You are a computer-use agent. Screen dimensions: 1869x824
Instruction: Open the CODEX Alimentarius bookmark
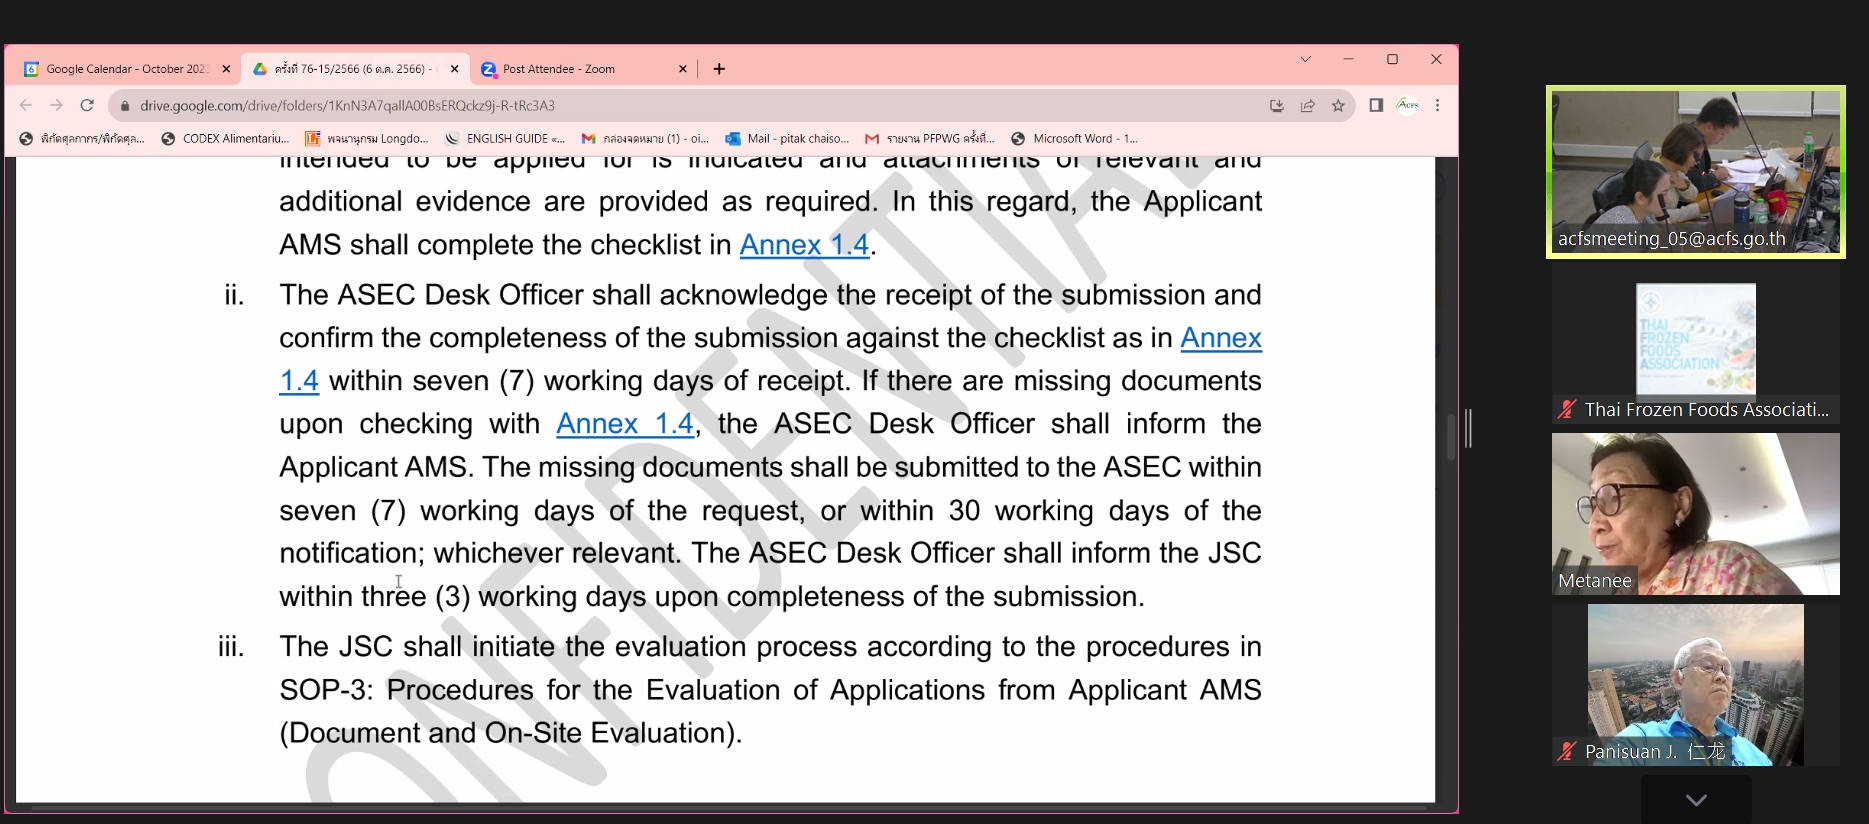(x=226, y=139)
